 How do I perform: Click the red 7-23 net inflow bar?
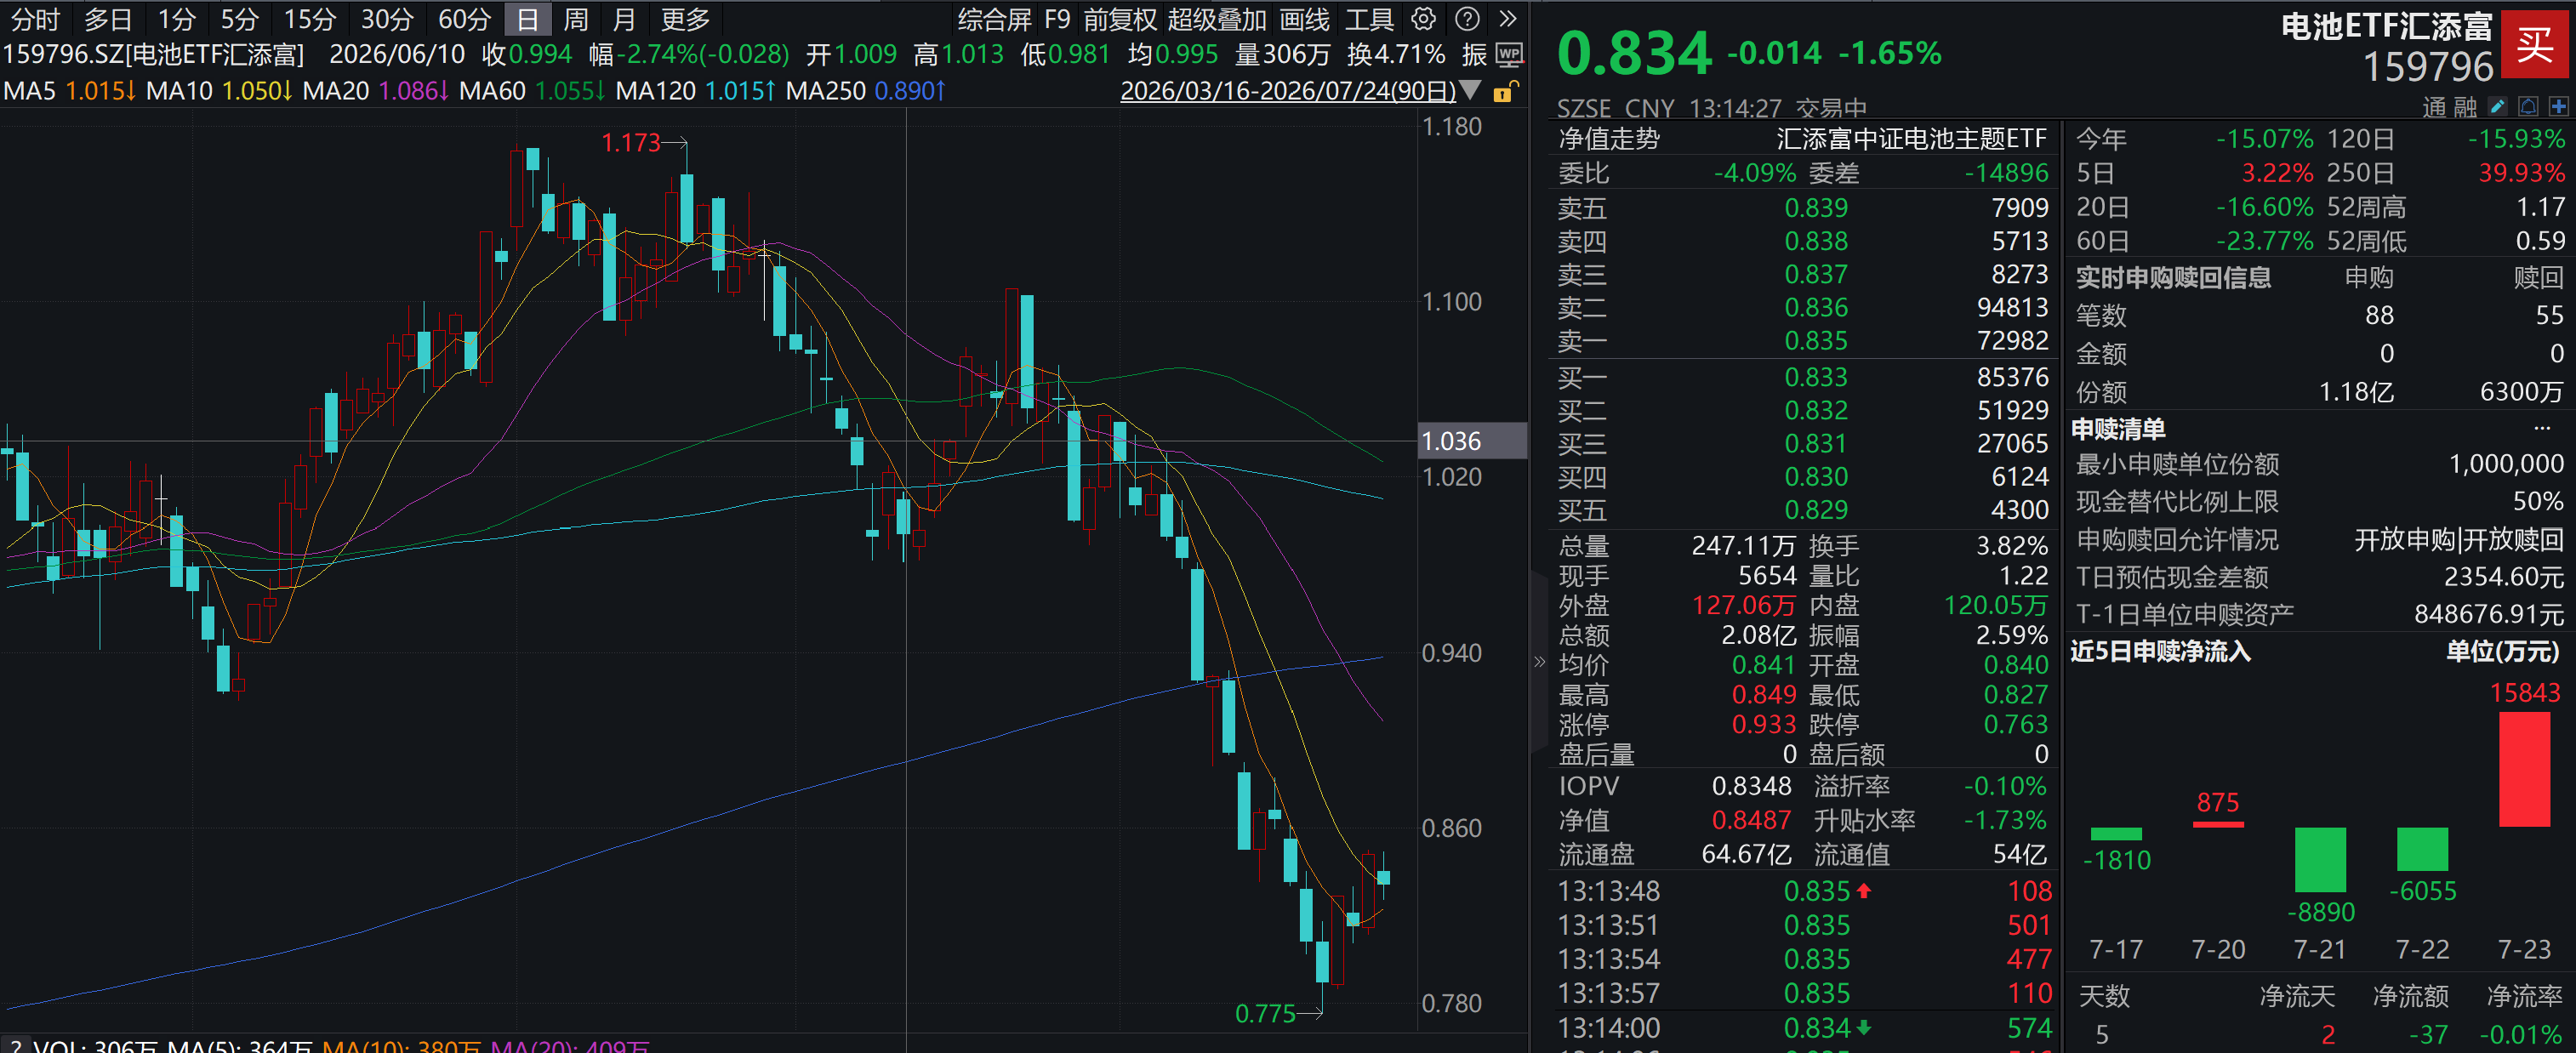[x=2524, y=768]
